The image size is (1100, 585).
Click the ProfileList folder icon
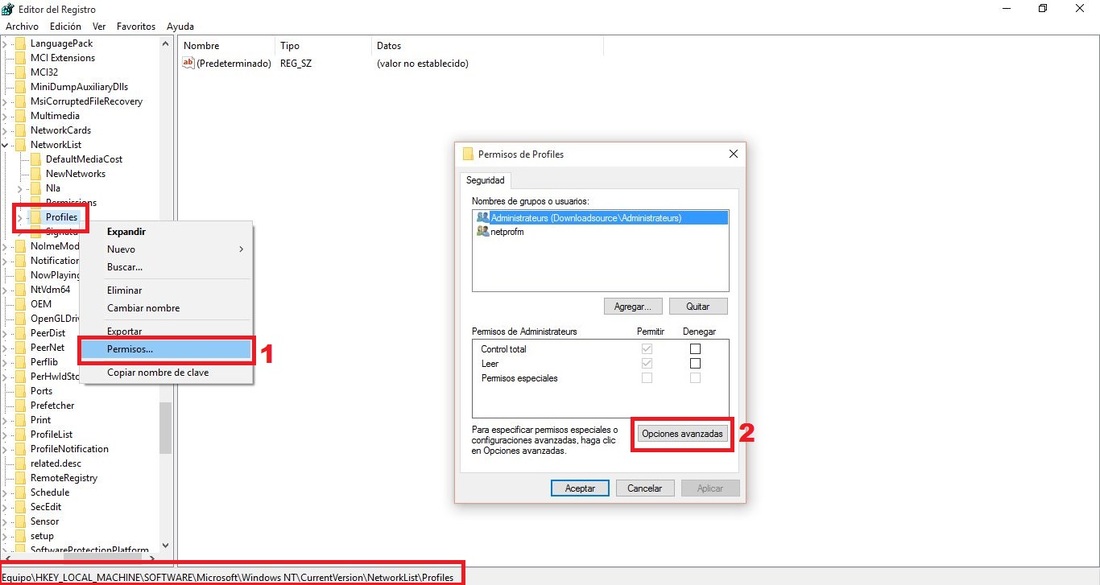(x=20, y=435)
